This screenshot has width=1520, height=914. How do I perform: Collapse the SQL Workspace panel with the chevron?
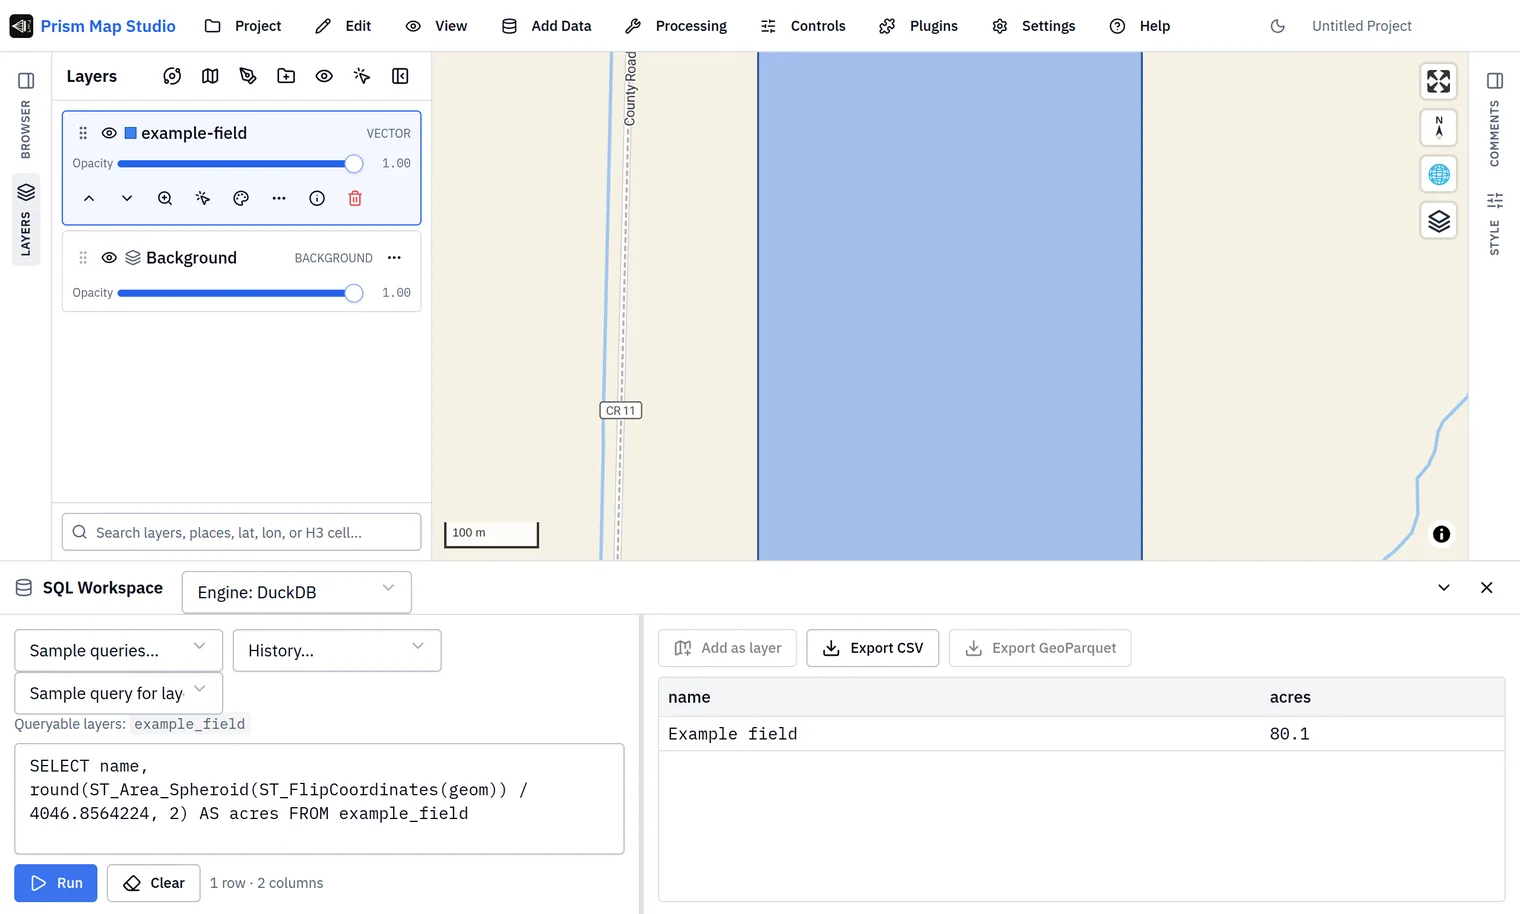pyautogui.click(x=1444, y=588)
